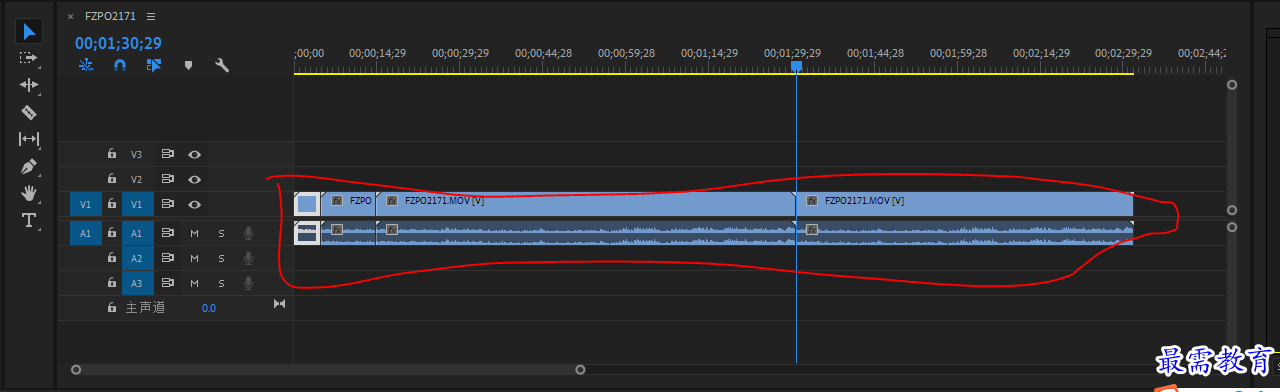Open timeline display settings wrench
The image size is (1280, 392).
[x=222, y=65]
